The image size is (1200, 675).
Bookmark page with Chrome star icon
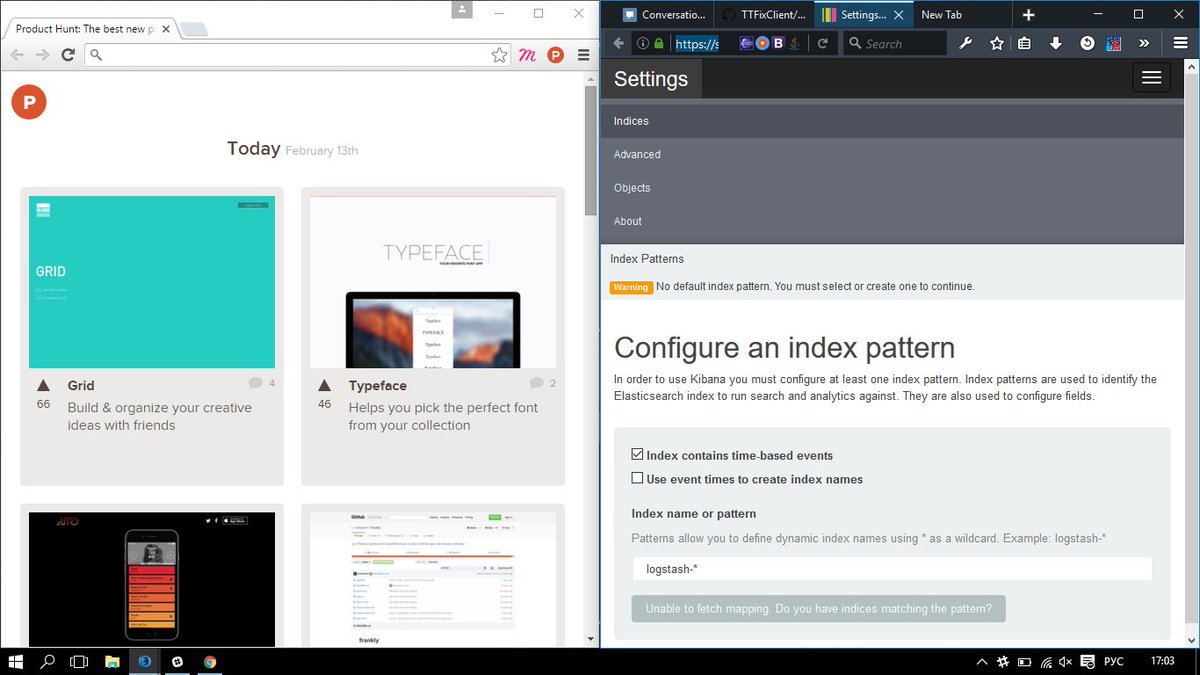point(499,55)
